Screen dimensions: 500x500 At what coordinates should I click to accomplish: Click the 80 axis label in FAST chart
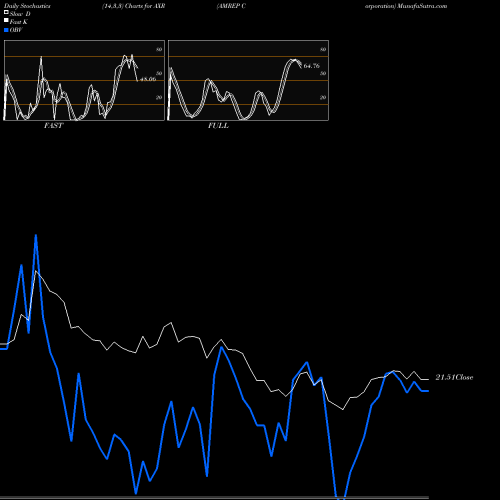click(159, 50)
